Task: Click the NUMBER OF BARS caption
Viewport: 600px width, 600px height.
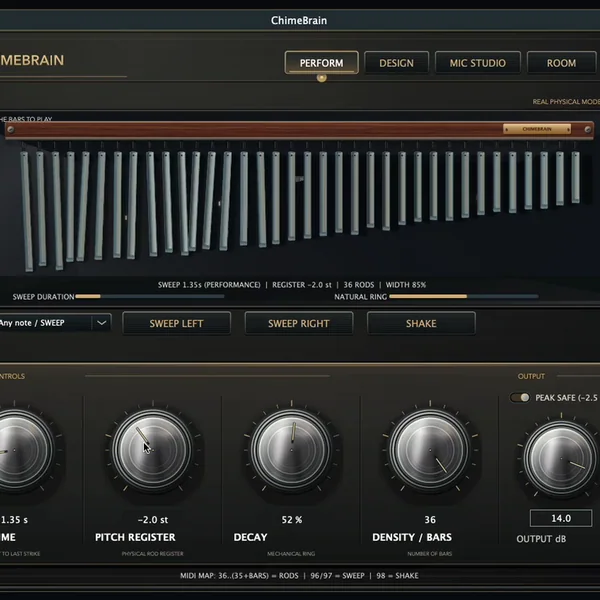Action: pyautogui.click(x=430, y=553)
